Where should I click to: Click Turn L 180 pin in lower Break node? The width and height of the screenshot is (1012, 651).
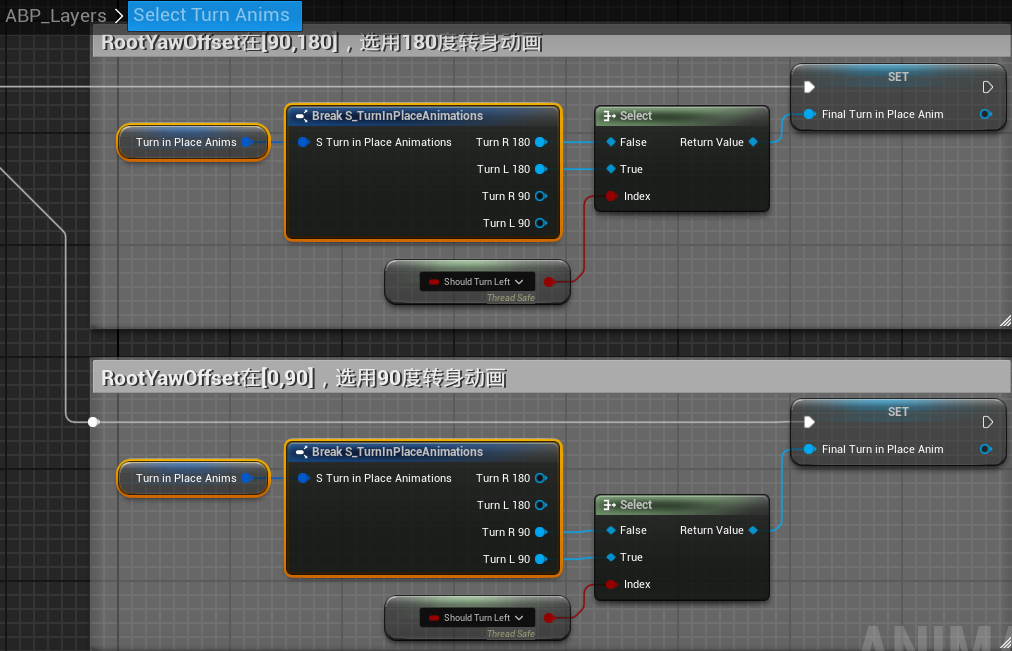(541, 505)
